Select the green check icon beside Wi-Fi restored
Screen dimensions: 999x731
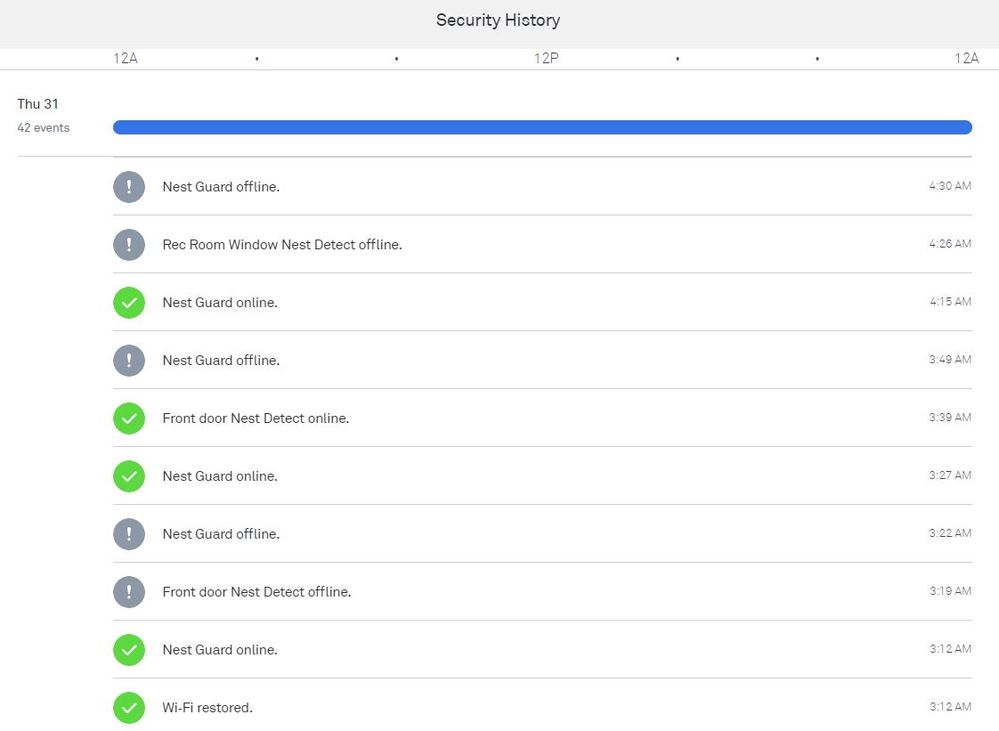click(x=129, y=708)
